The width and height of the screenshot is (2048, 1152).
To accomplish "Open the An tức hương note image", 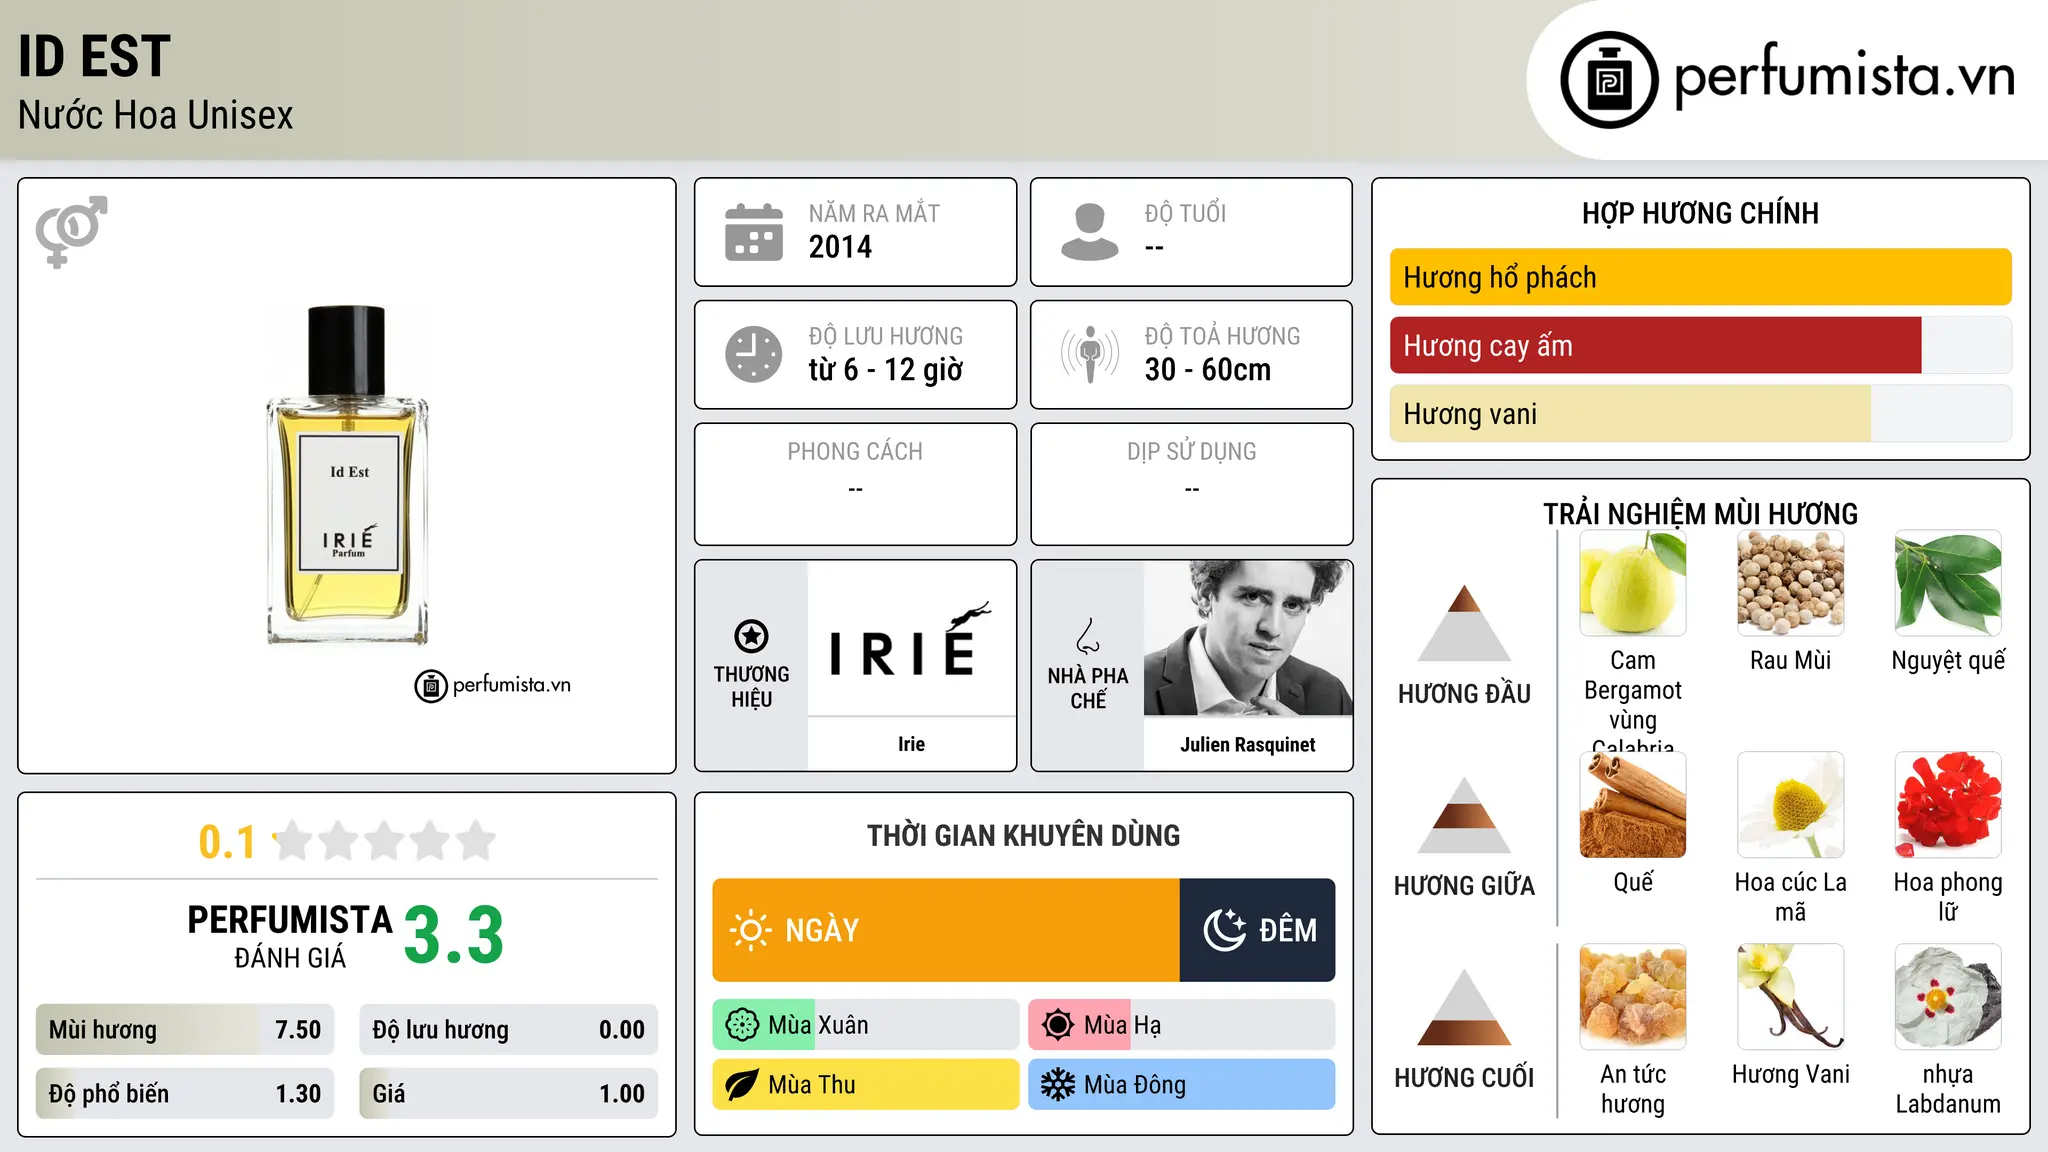I will (x=1633, y=997).
